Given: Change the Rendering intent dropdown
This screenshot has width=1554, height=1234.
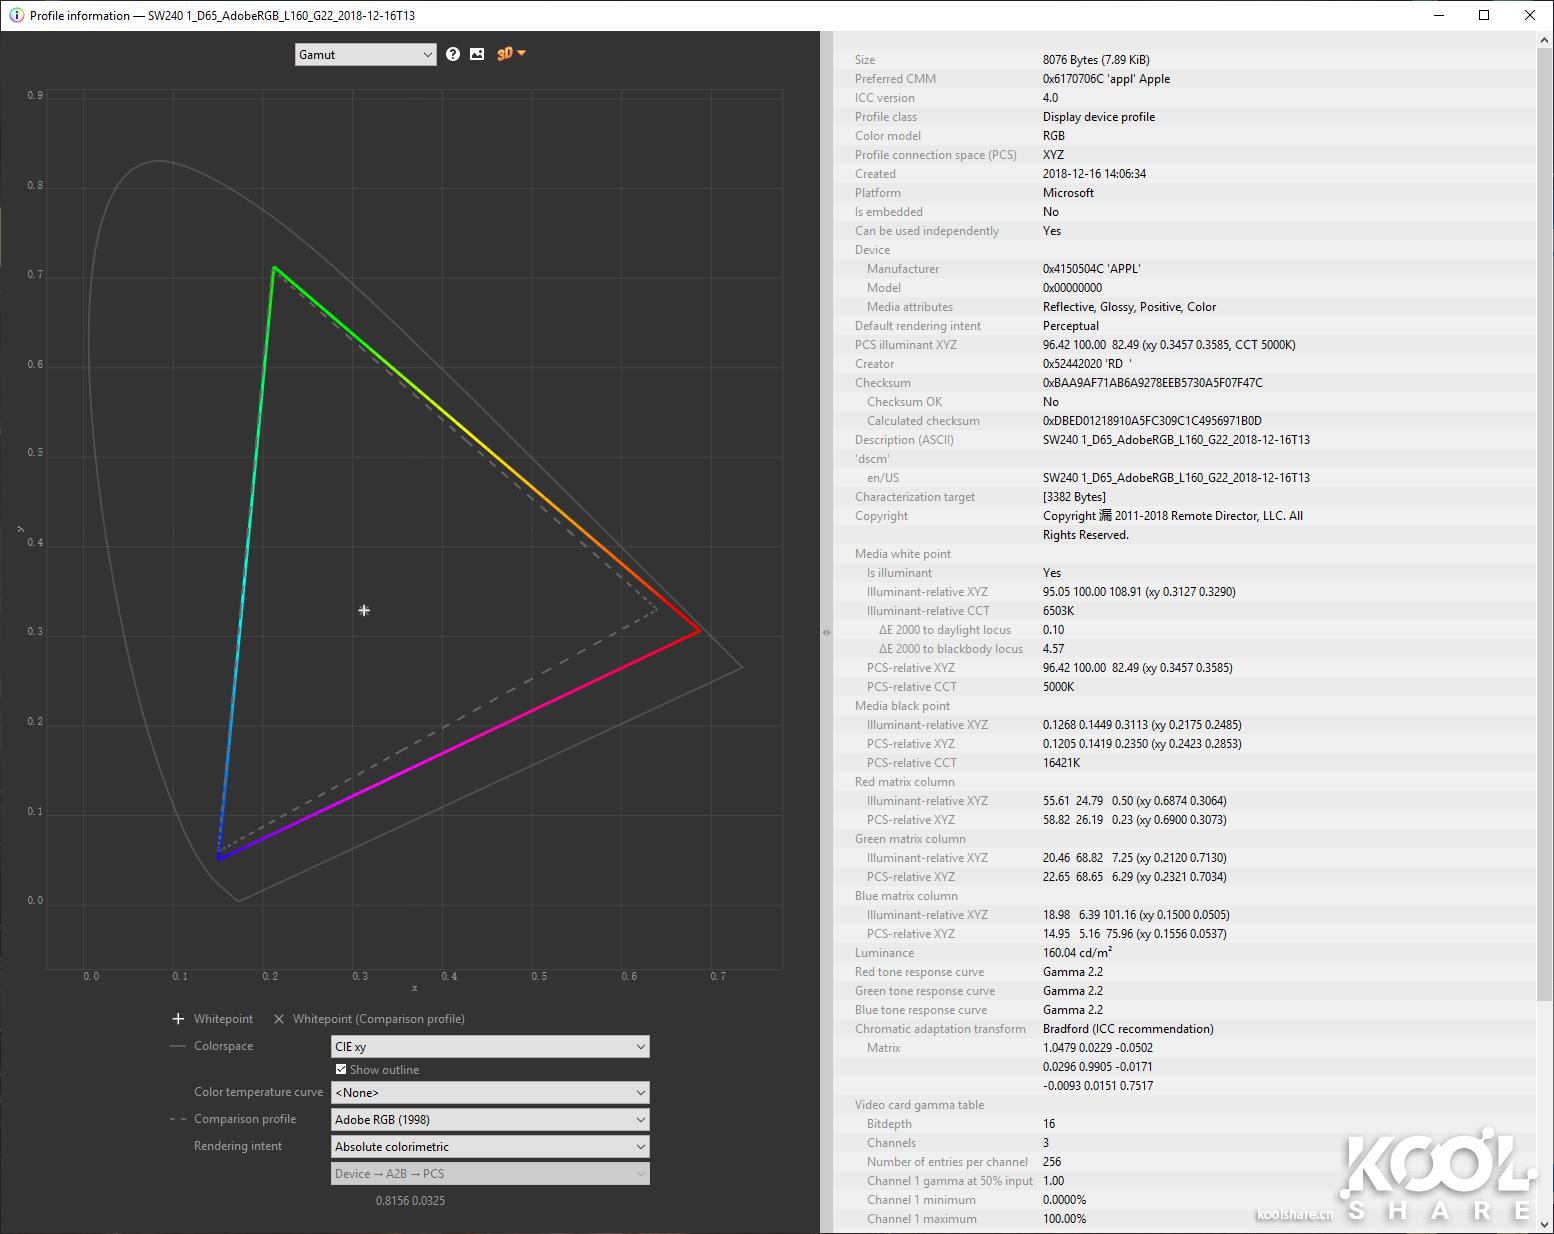Looking at the screenshot, I should point(490,1146).
